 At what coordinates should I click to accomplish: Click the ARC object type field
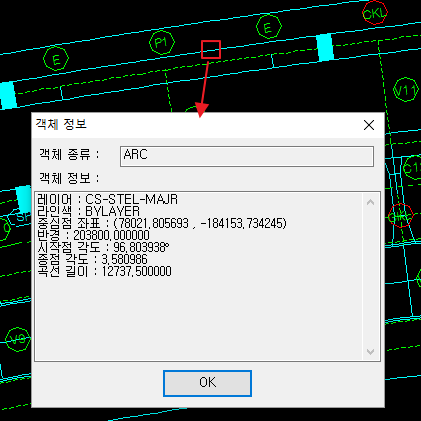pyautogui.click(x=247, y=156)
